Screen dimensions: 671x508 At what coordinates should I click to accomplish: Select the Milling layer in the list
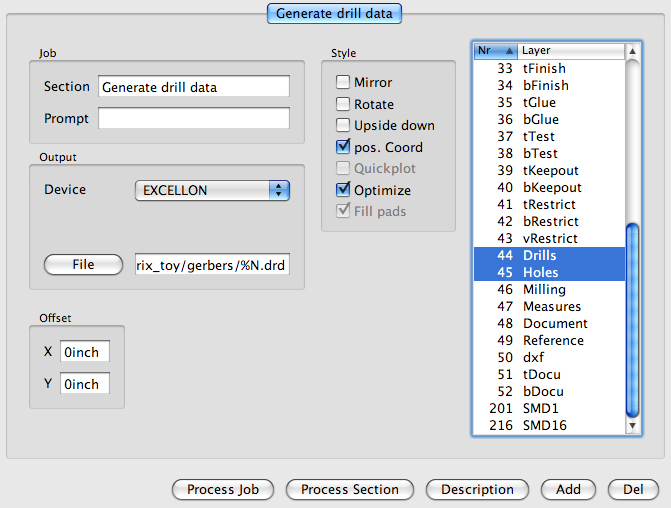(x=544, y=290)
